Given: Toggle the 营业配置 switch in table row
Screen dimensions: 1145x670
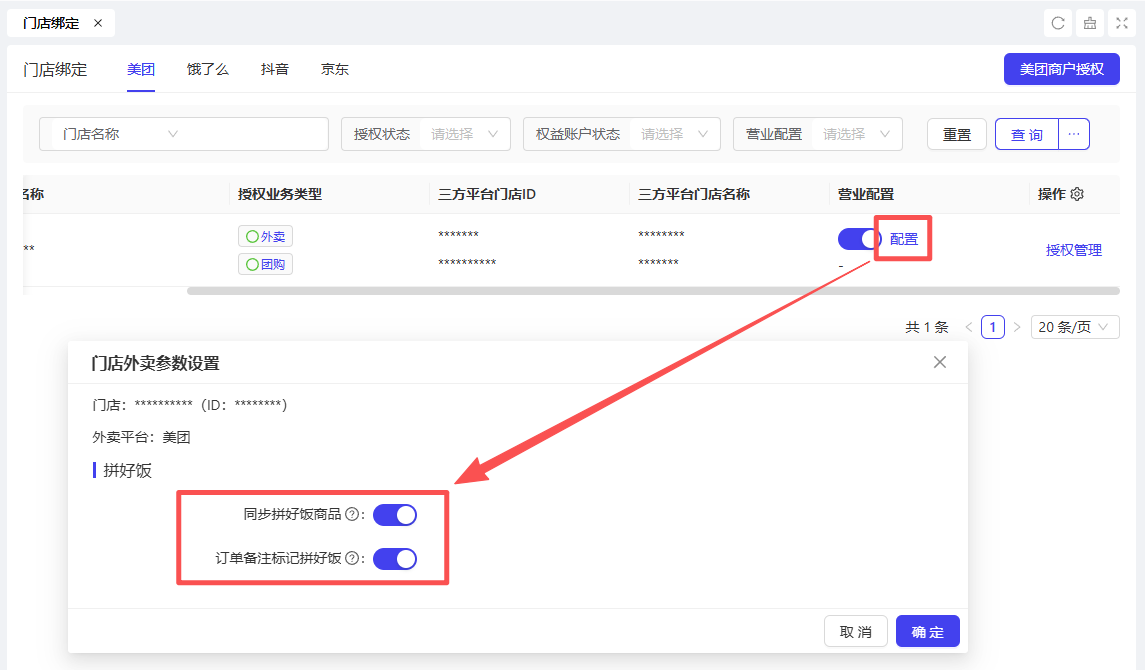Looking at the screenshot, I should pyautogui.click(x=859, y=239).
